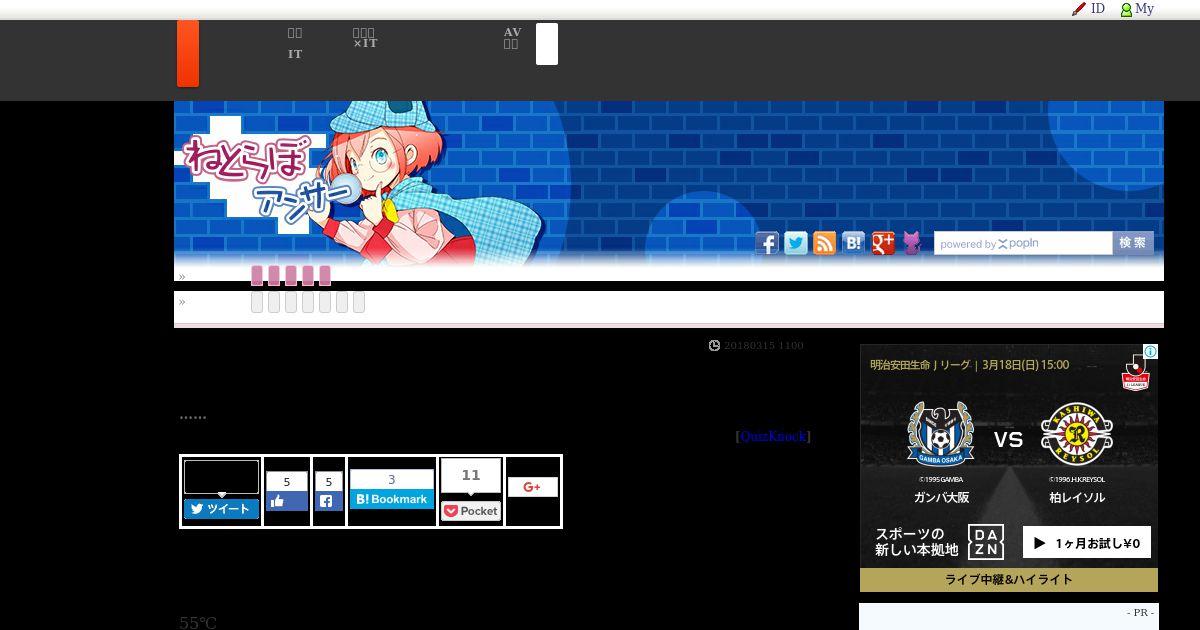This screenshot has height=630, width=1200.
Task: Click the 検索 search button
Action: 1133,243
